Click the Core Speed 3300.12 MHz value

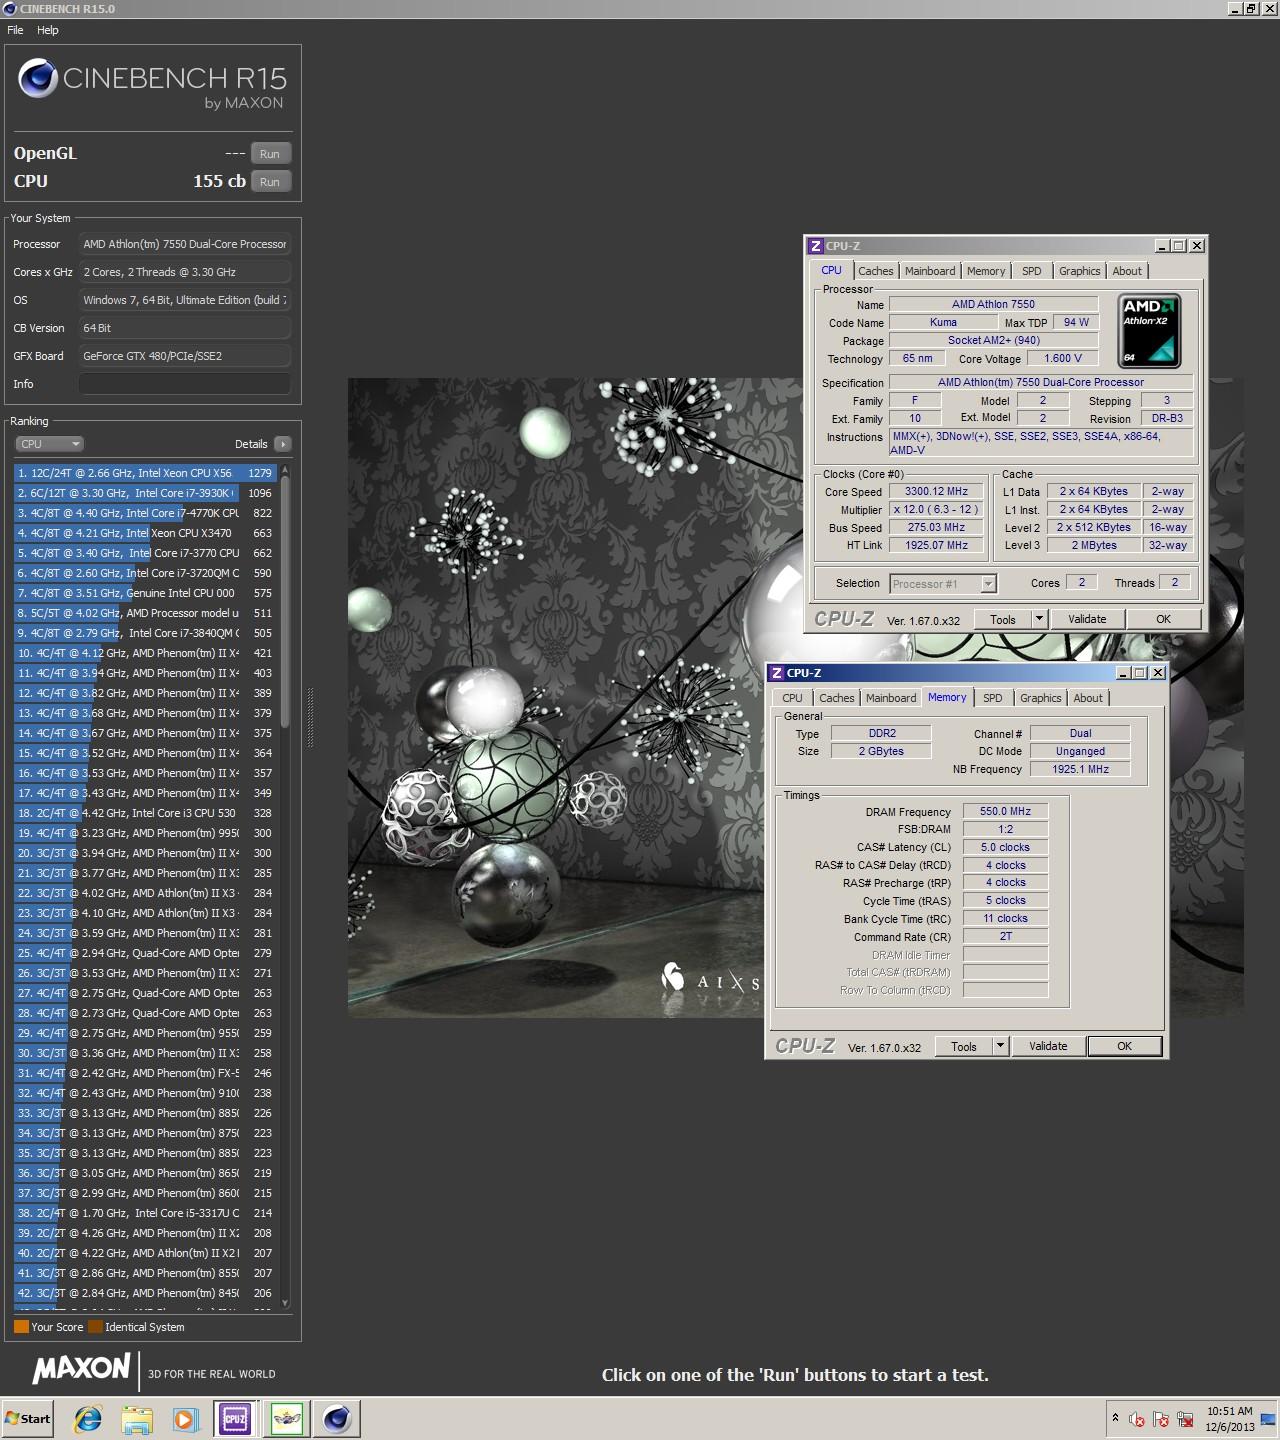(936, 492)
